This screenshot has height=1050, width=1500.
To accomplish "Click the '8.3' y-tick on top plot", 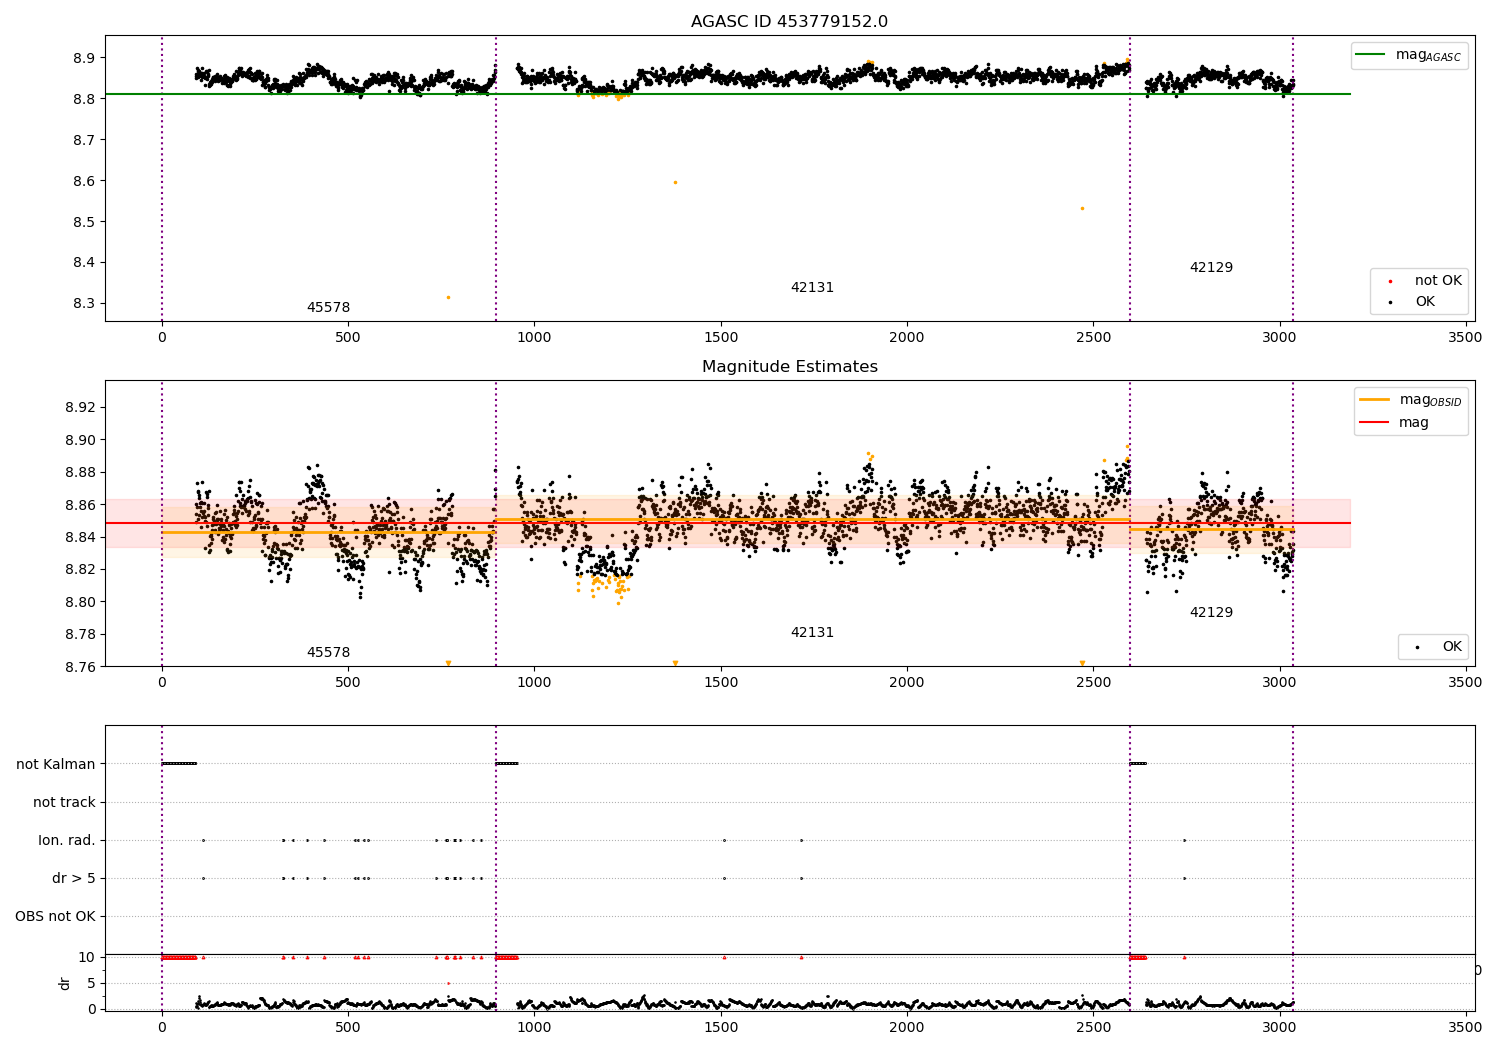I will (84, 304).
